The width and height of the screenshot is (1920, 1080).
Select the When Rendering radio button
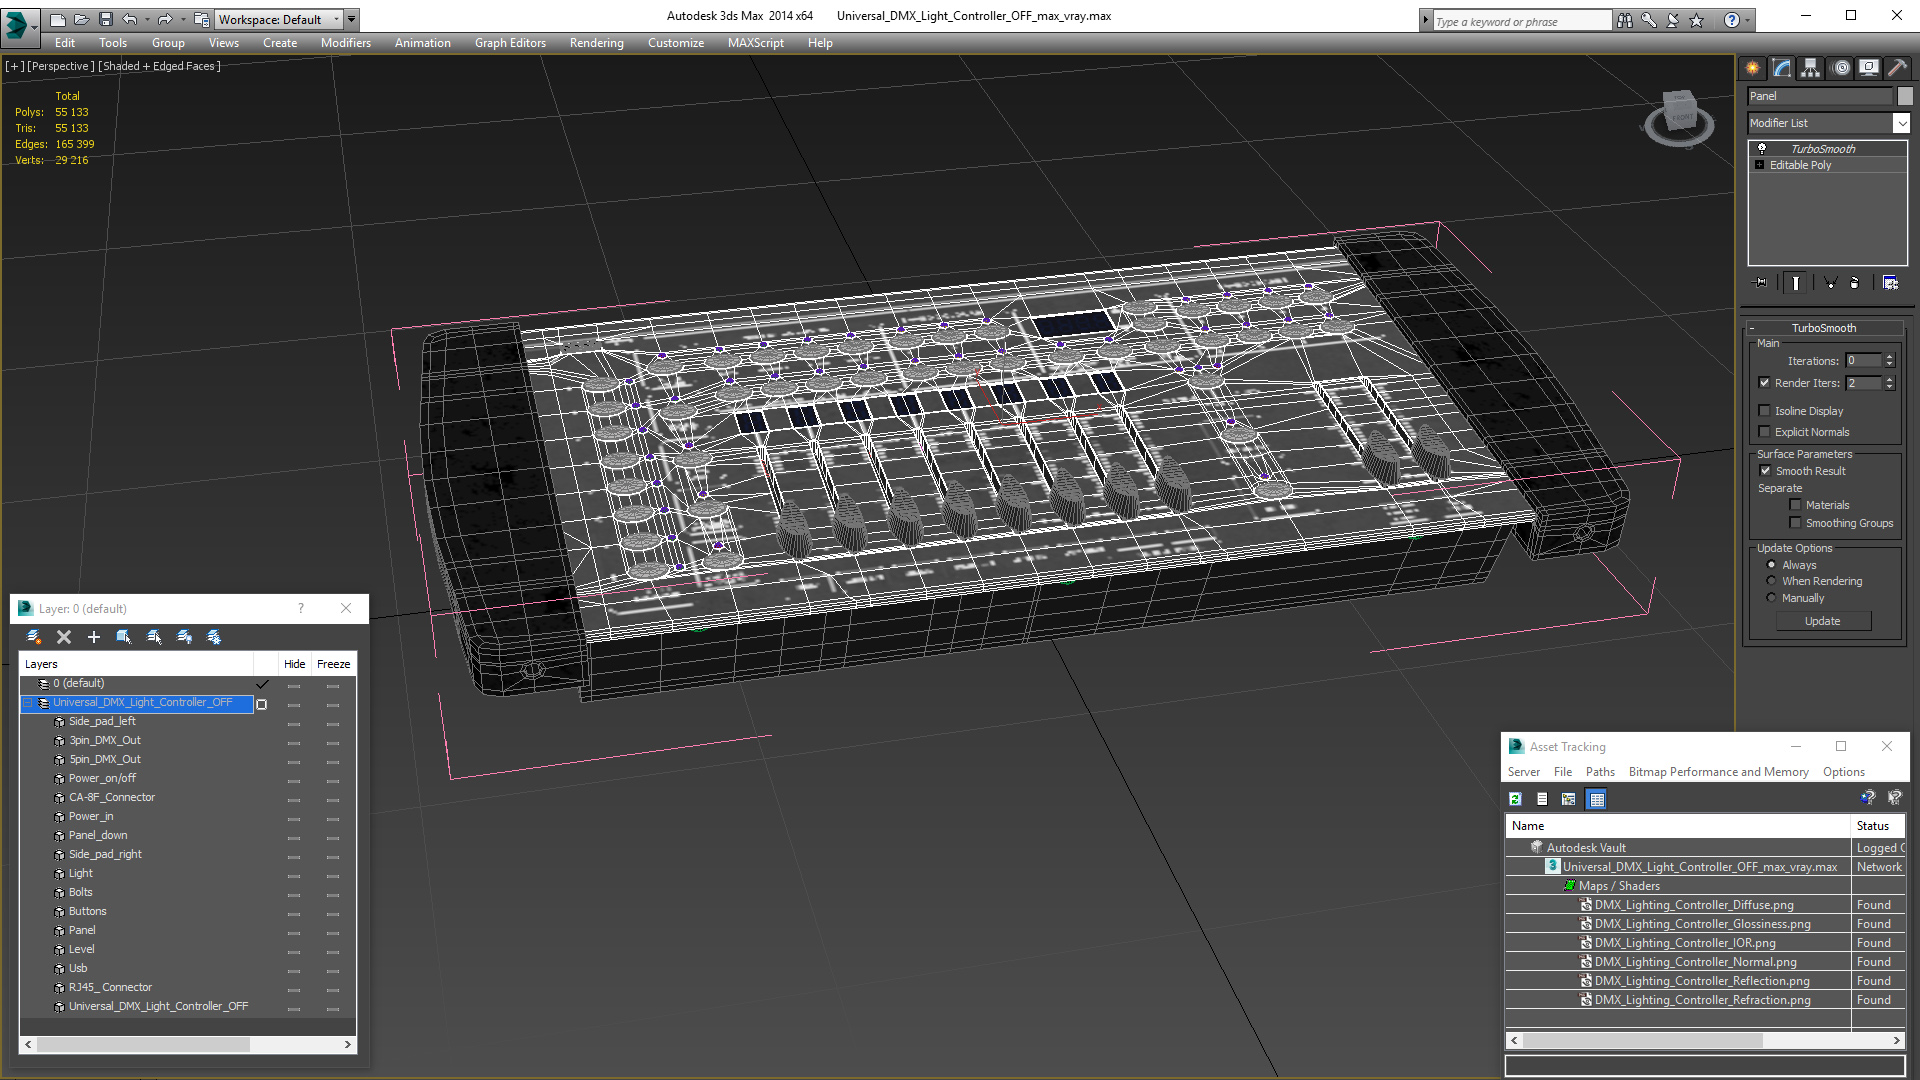coord(1771,581)
